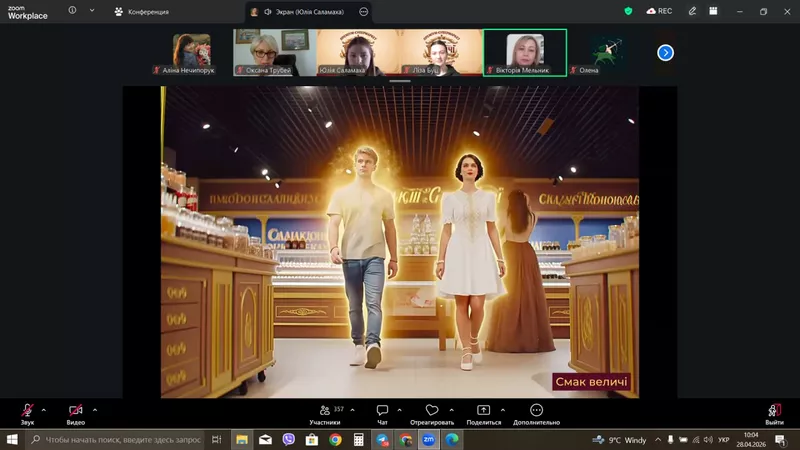This screenshot has height=450, width=800.
Task: Click the shared screen video showing Смак величі
Action: (399, 242)
